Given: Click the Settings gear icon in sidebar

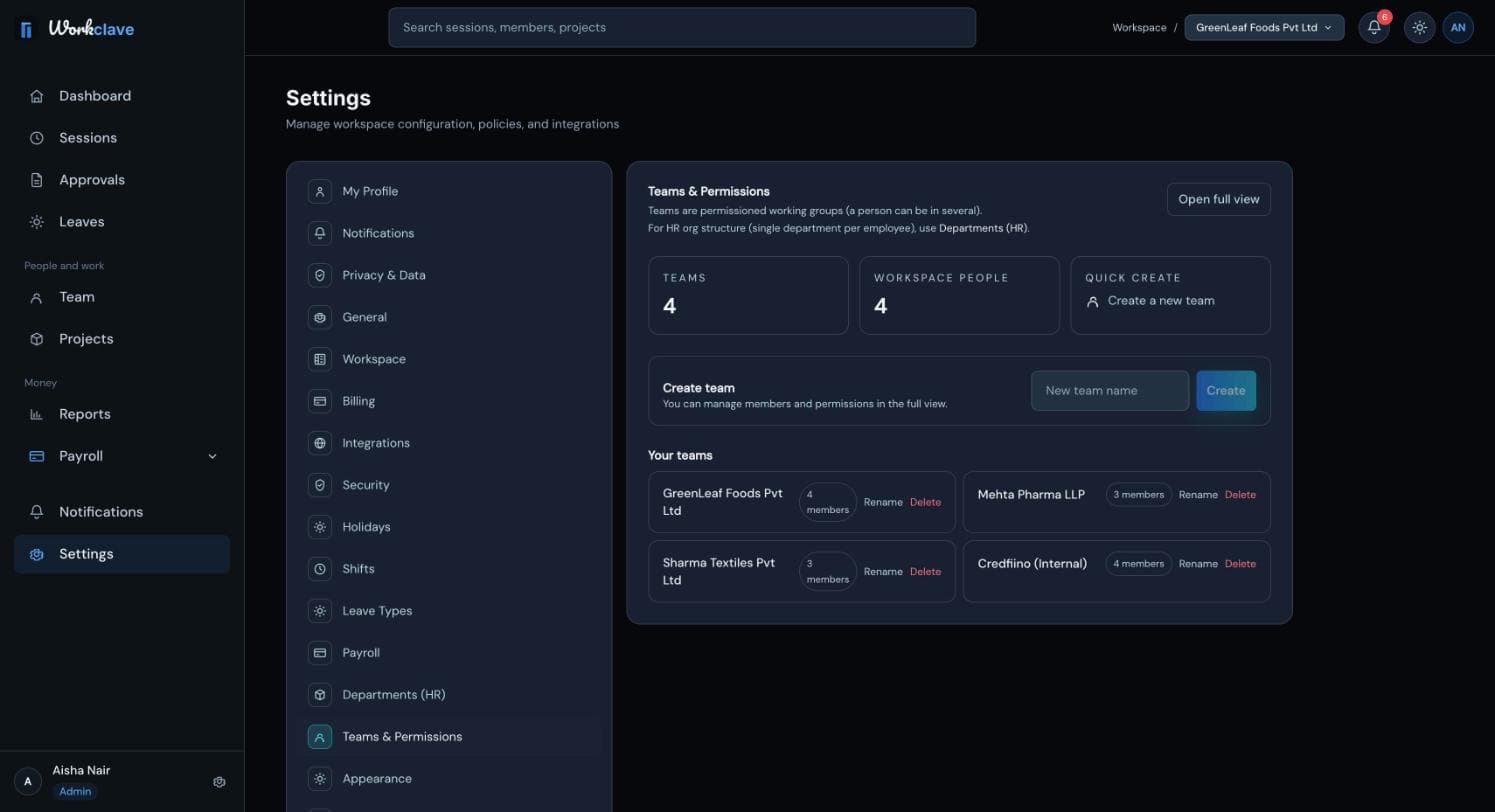Looking at the screenshot, I should 37,554.
